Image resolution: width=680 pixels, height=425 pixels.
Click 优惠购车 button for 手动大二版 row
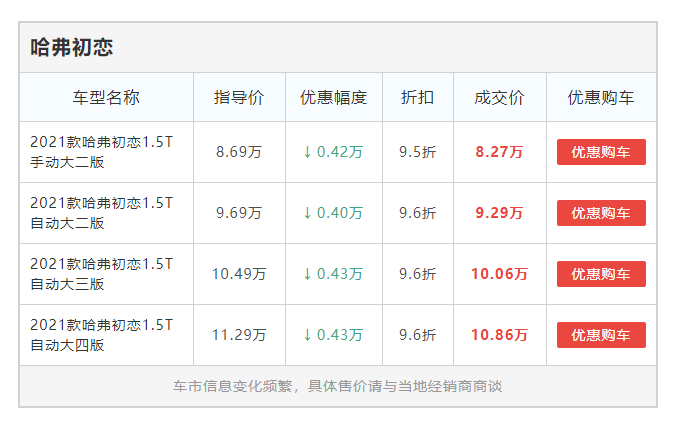tap(601, 152)
